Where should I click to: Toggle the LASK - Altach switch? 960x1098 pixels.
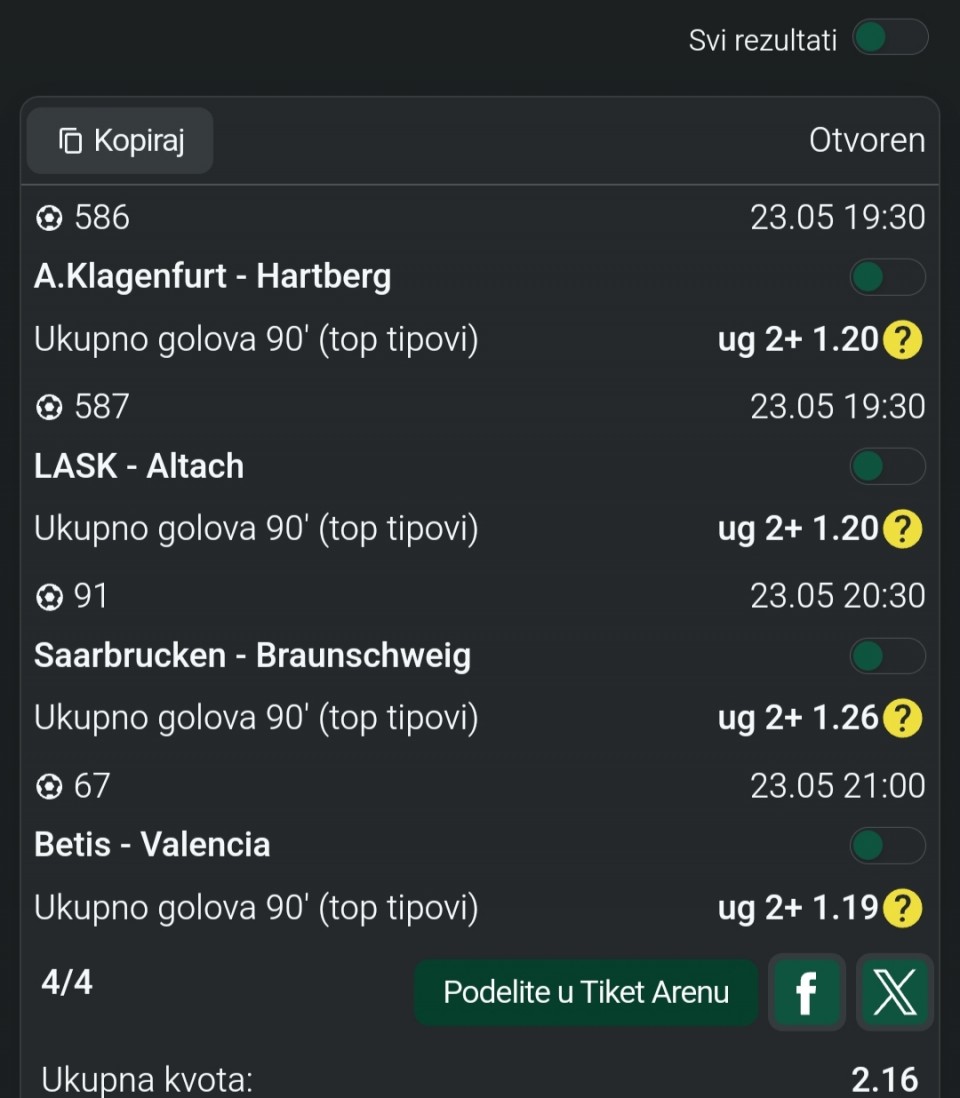(887, 466)
